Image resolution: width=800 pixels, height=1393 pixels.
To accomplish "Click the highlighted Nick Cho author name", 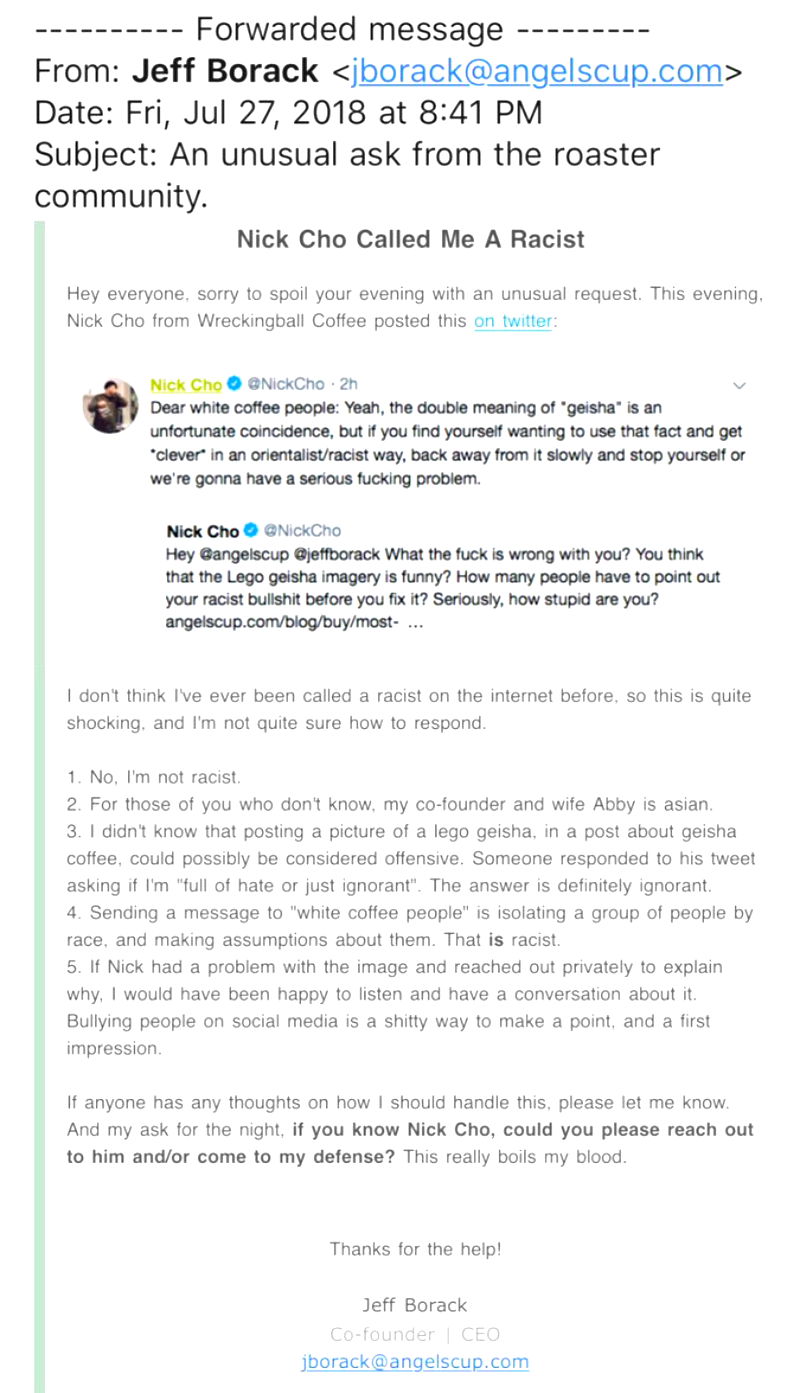I will [x=186, y=384].
